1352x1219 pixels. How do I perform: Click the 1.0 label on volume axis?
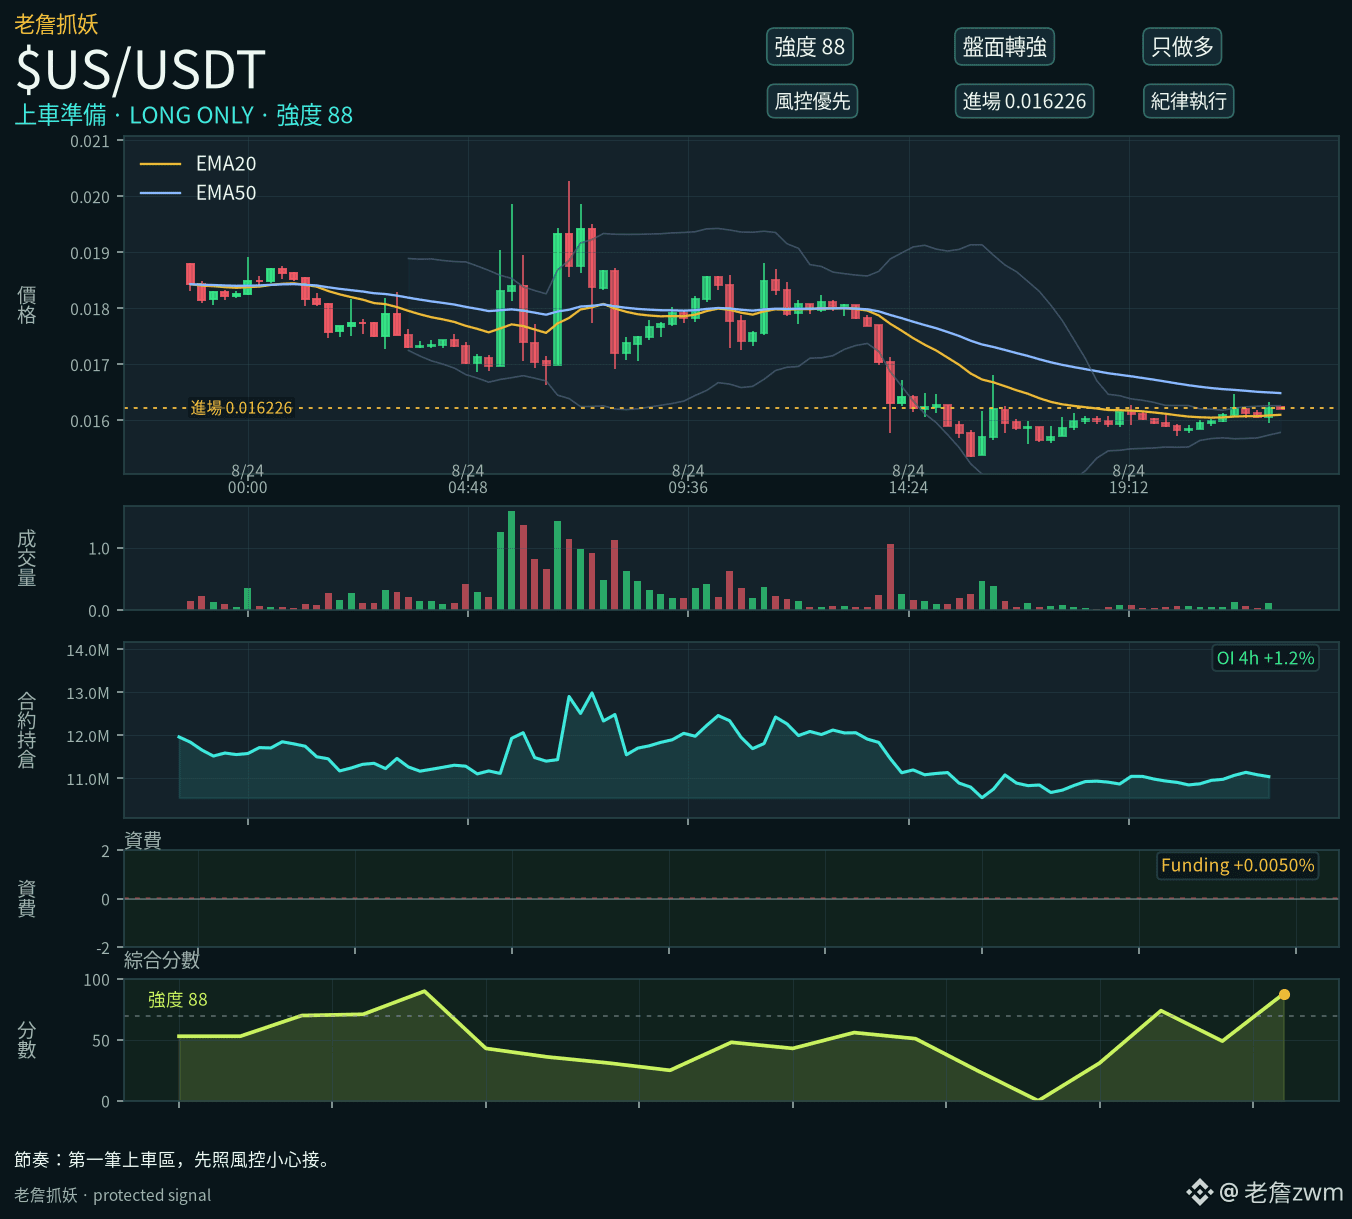pos(99,549)
